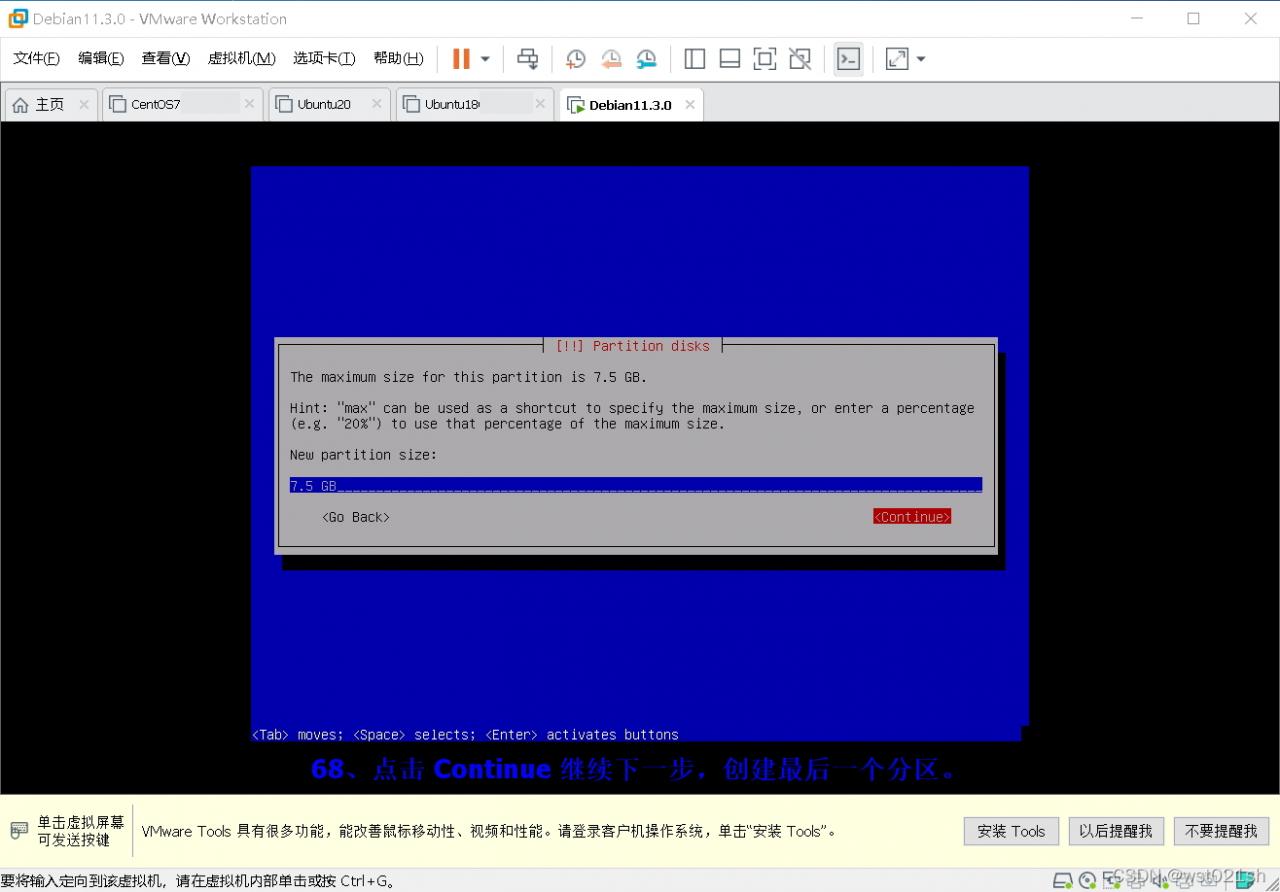This screenshot has width=1280, height=892.
Task: Open the 文件(F) menu
Action: pos(36,58)
